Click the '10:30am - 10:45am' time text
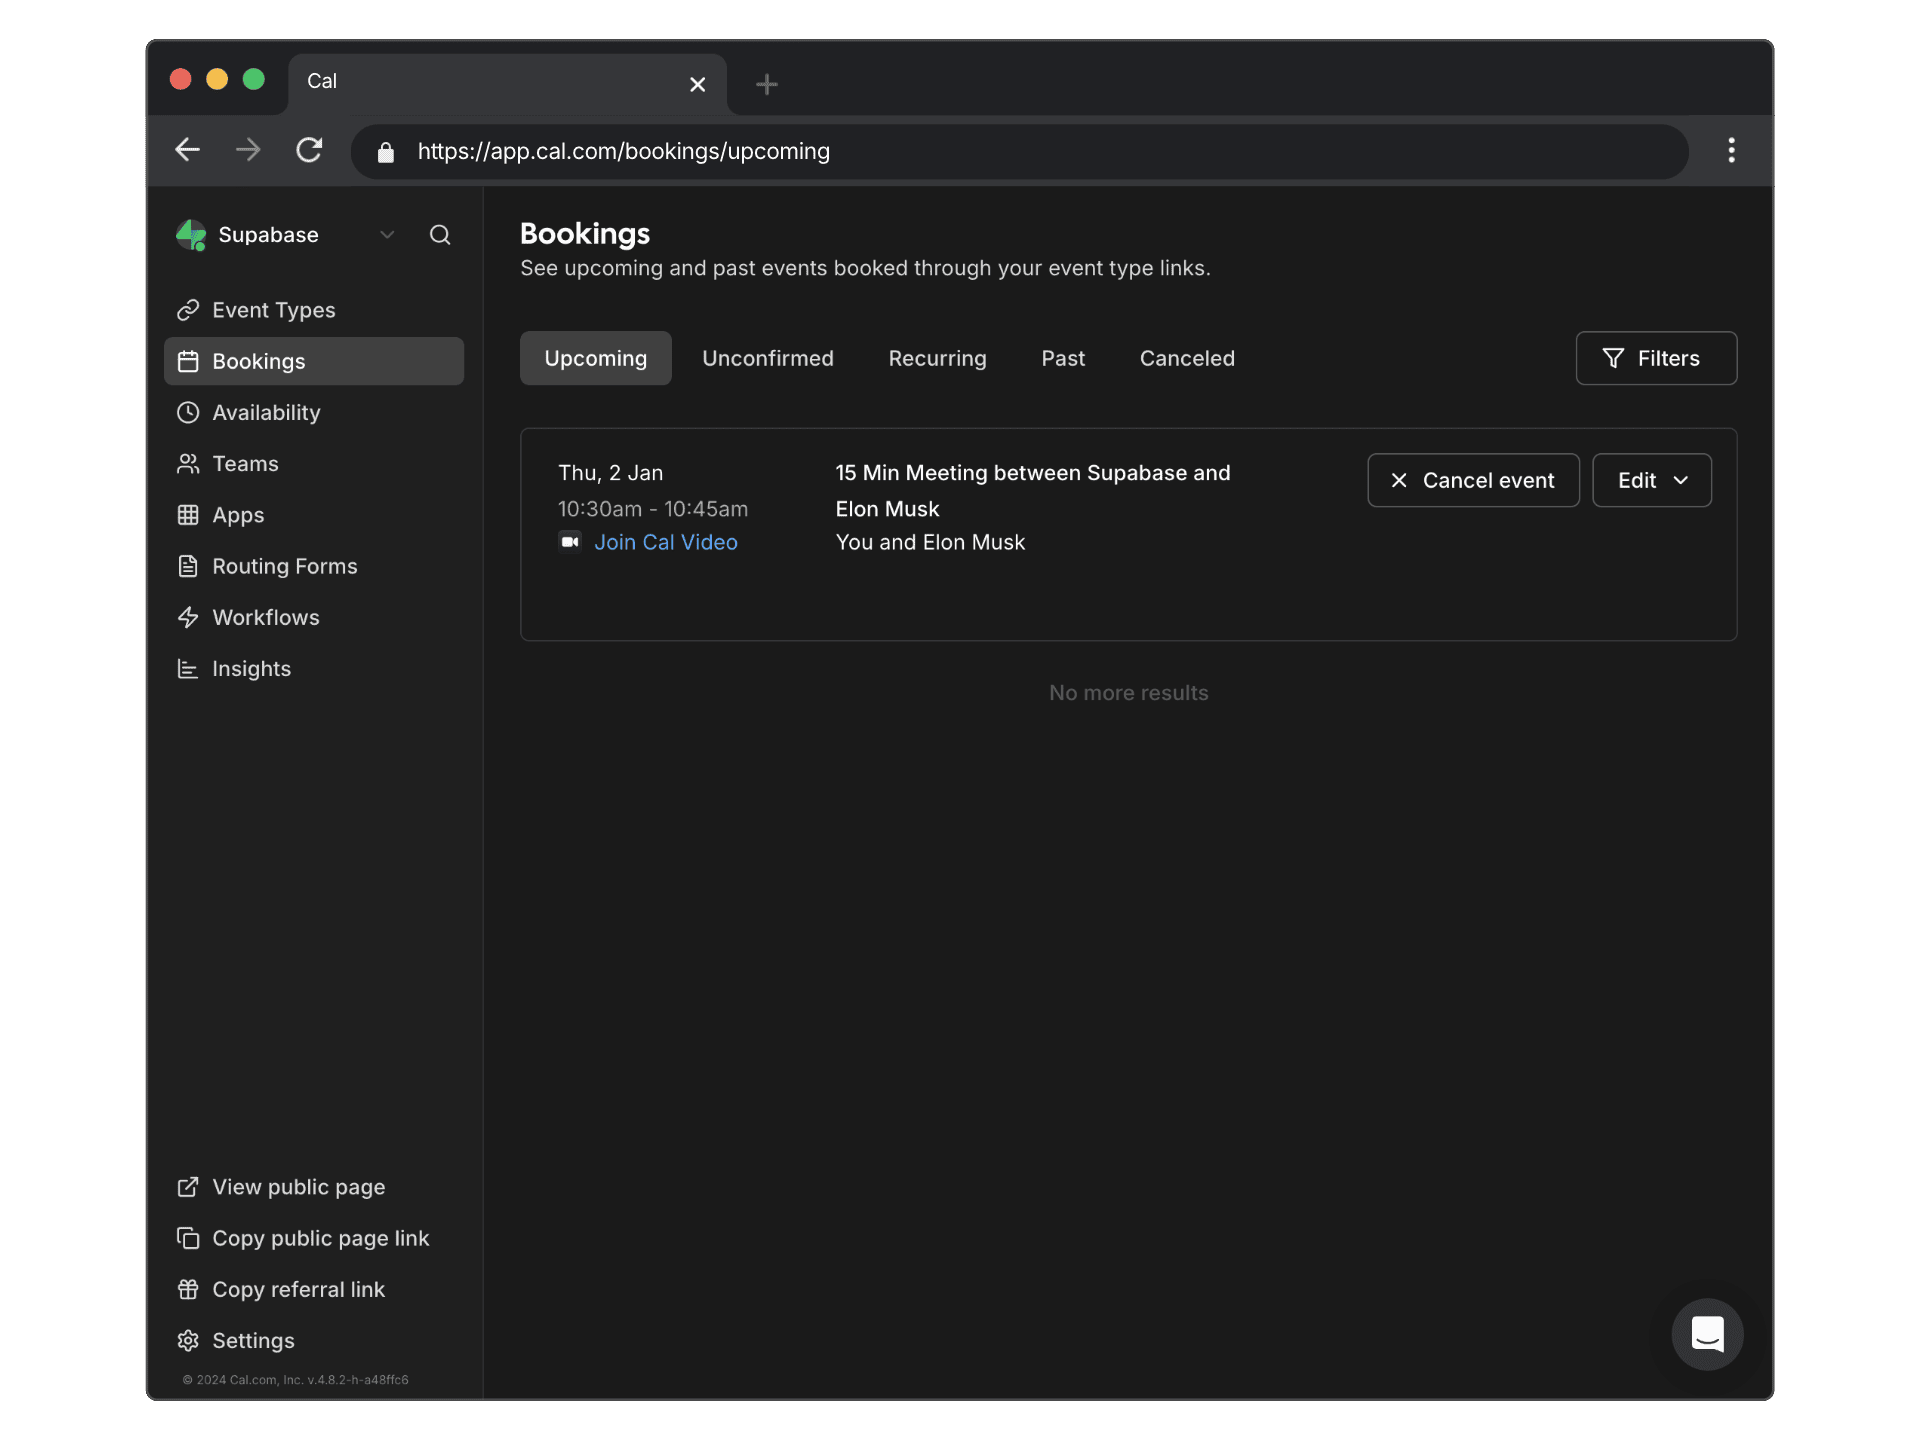The width and height of the screenshot is (1920, 1440). point(653,509)
